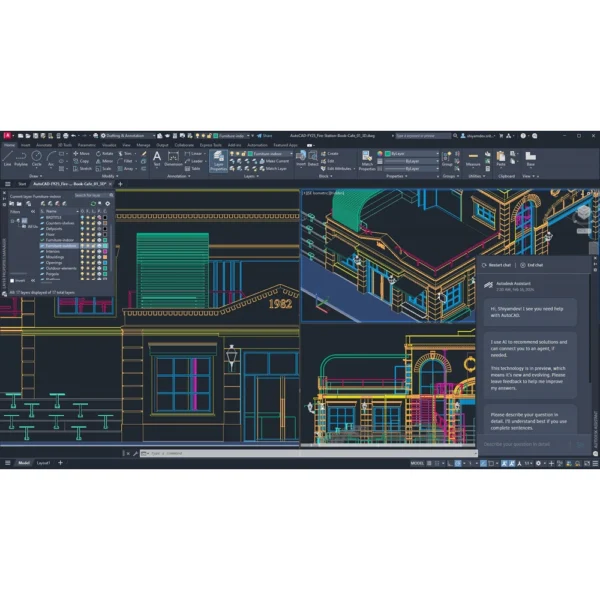Click the Insert block tool

tap(301, 158)
